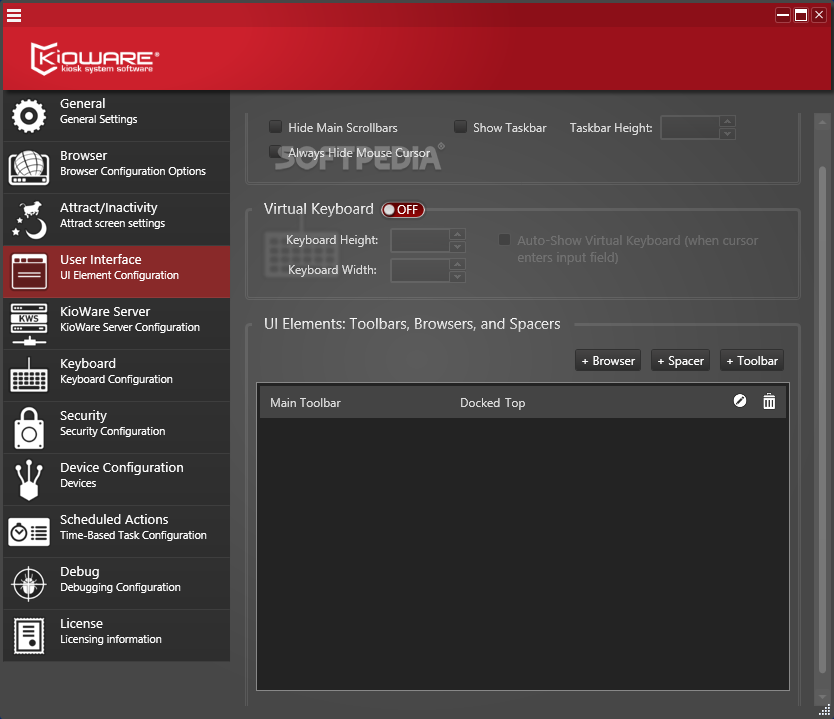Click scrollbar down arrow
Screen dimensions: 834x719
click(822, 697)
